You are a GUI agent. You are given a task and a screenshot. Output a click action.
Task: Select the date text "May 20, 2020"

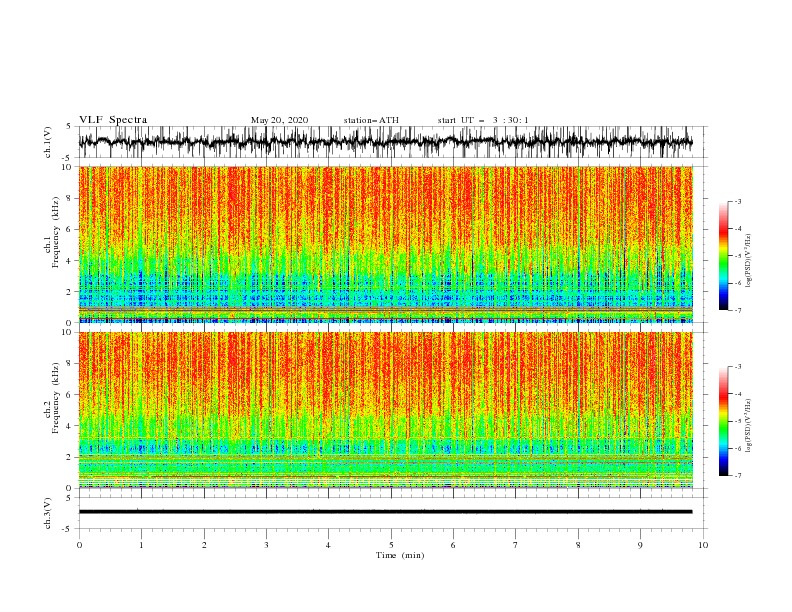pos(279,120)
